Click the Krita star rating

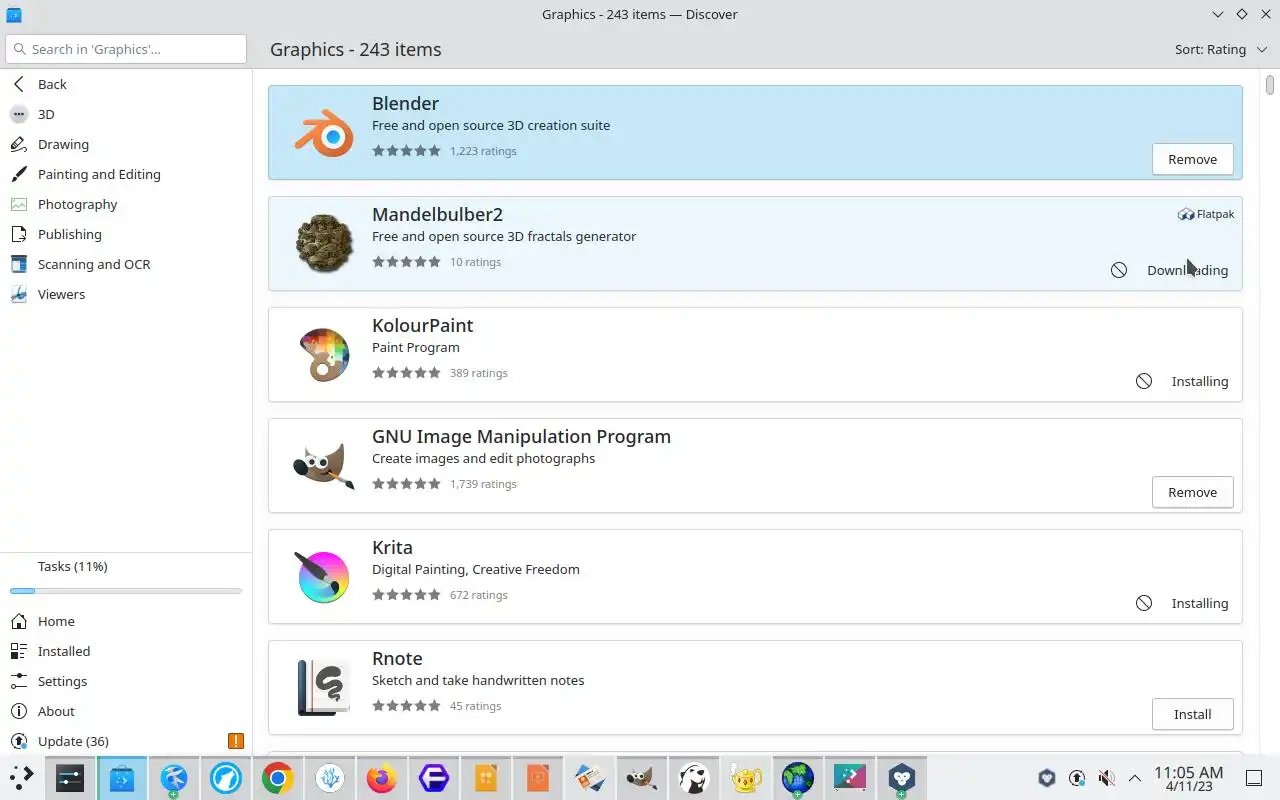(x=406, y=595)
